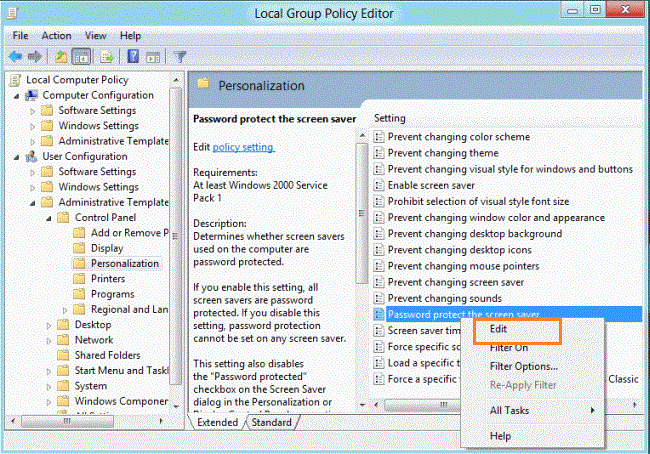The image size is (650, 454).
Task: Select Add or Remove Programs tree item
Action: pyautogui.click(x=130, y=233)
